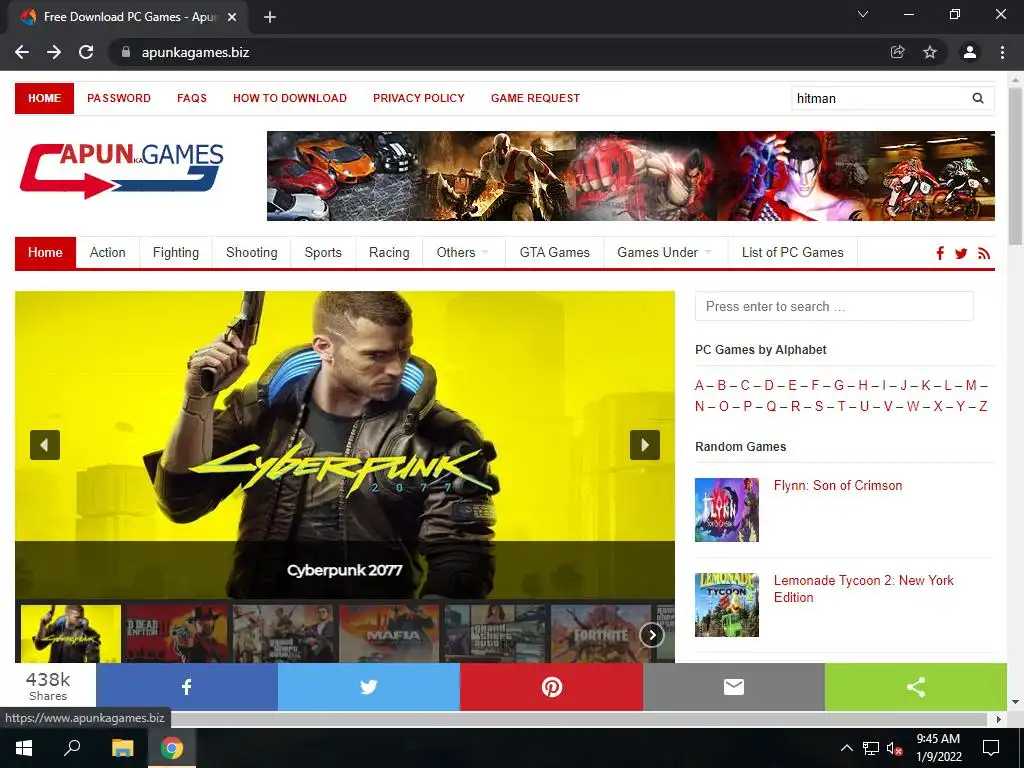Screen dimensions: 1024x768
Task: Open the Chrome three-dot menu
Action: point(1002,52)
